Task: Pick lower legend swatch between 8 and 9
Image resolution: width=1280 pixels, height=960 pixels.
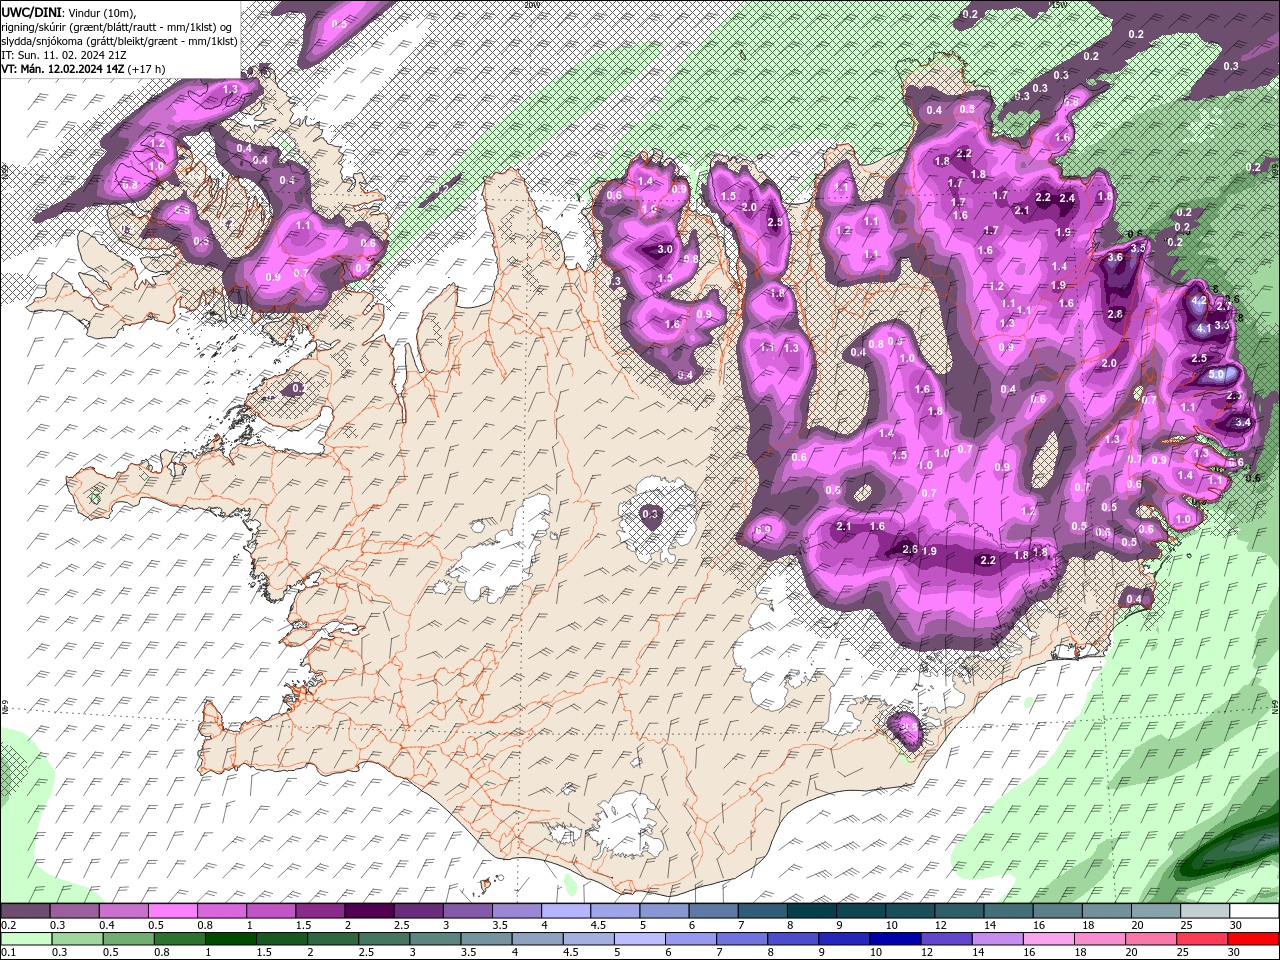Action: 794,939
